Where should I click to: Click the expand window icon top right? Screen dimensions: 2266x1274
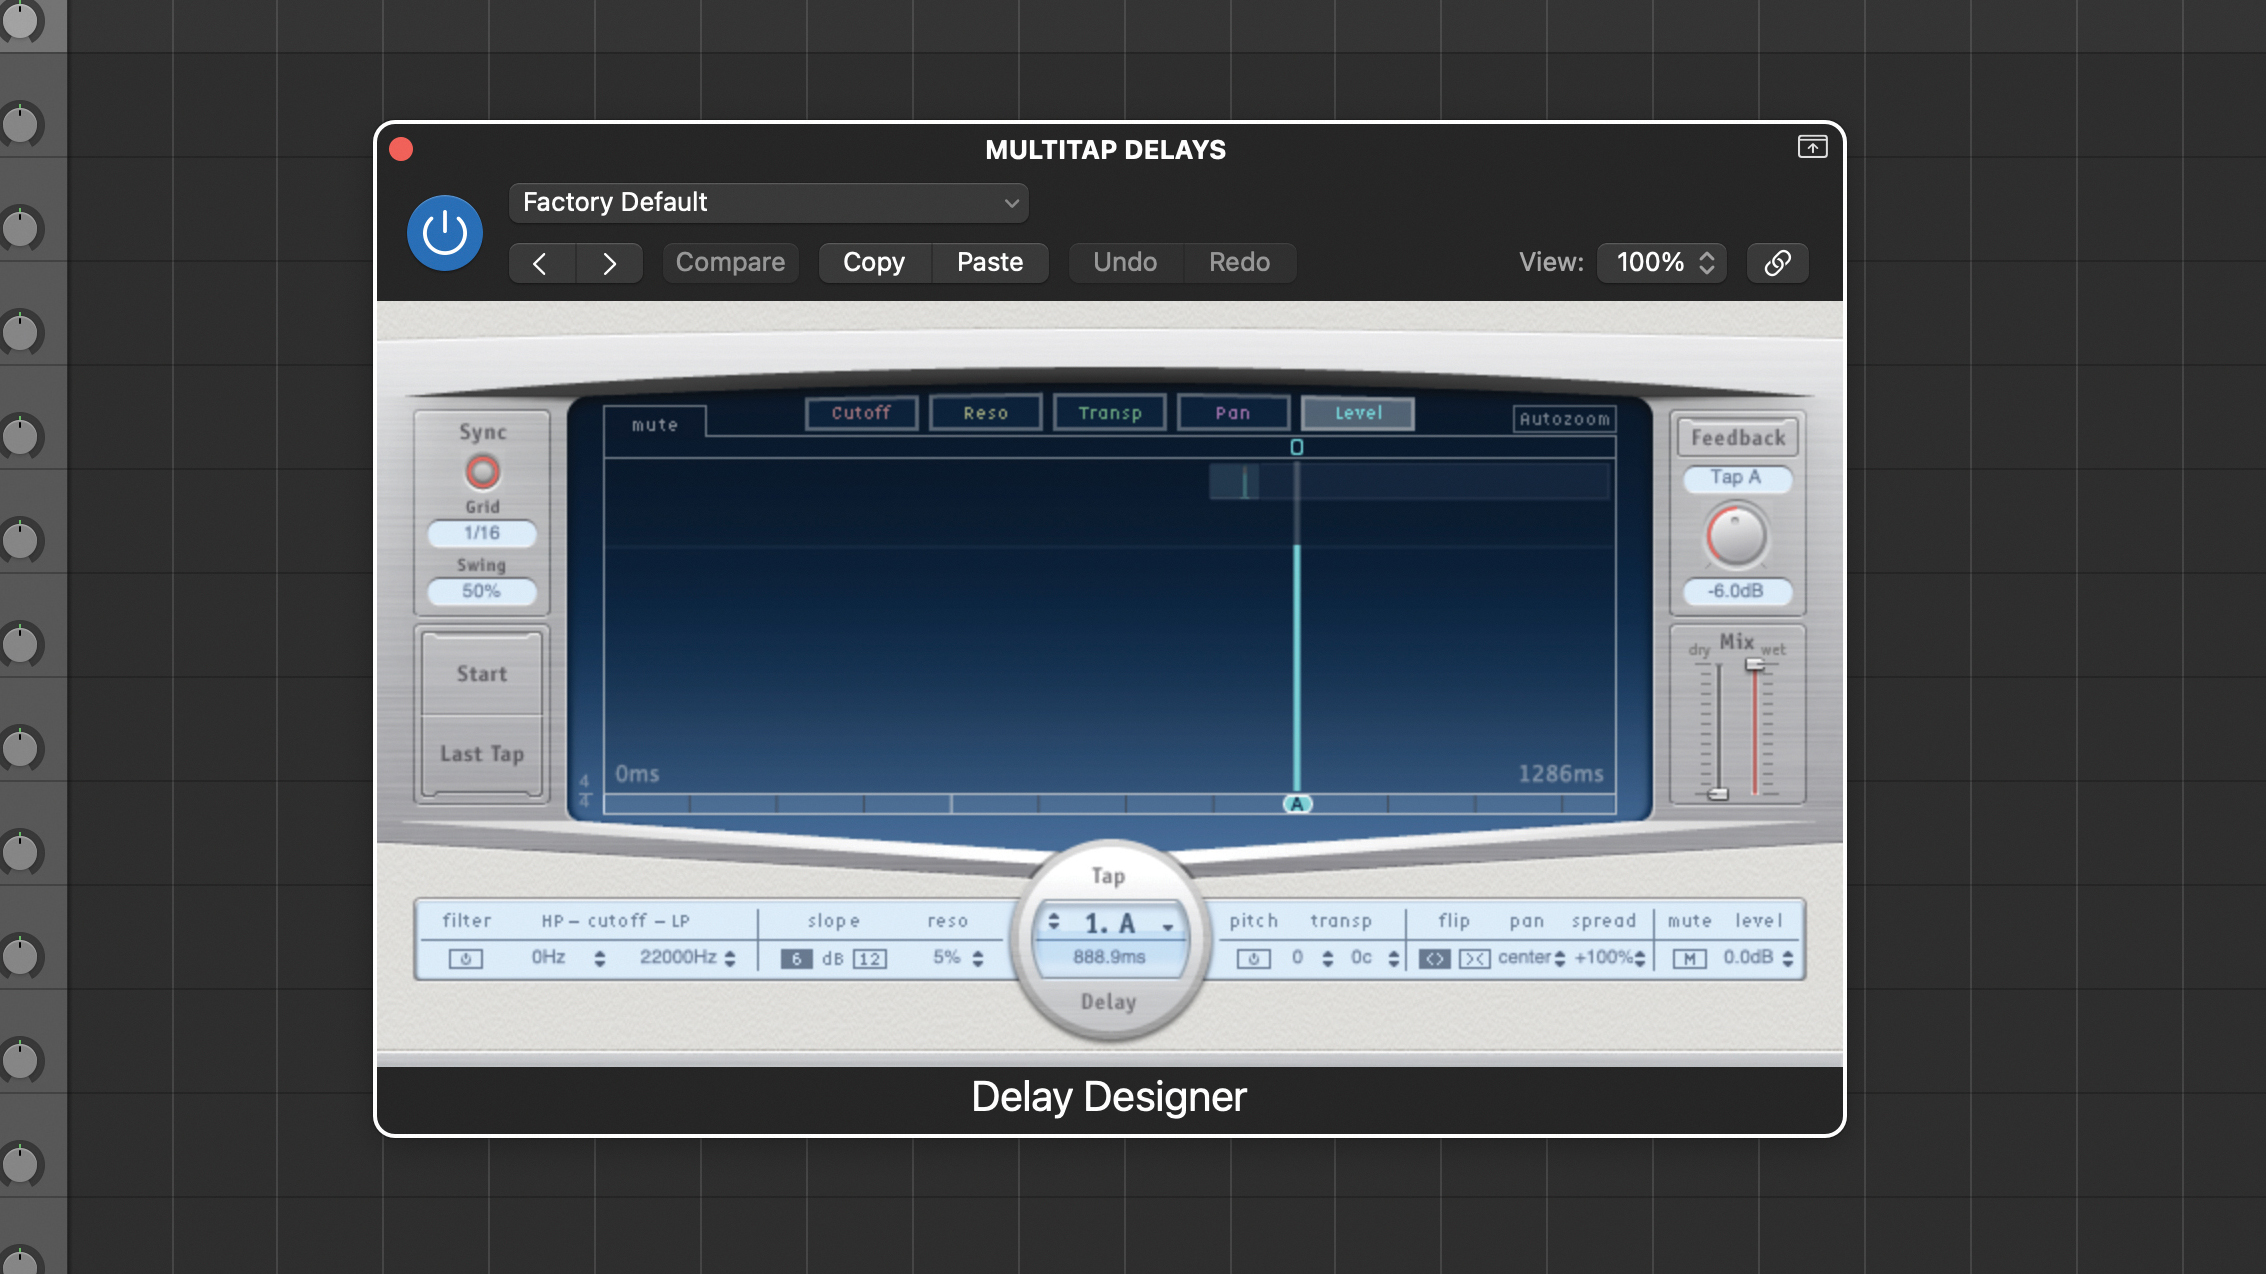click(x=1812, y=148)
